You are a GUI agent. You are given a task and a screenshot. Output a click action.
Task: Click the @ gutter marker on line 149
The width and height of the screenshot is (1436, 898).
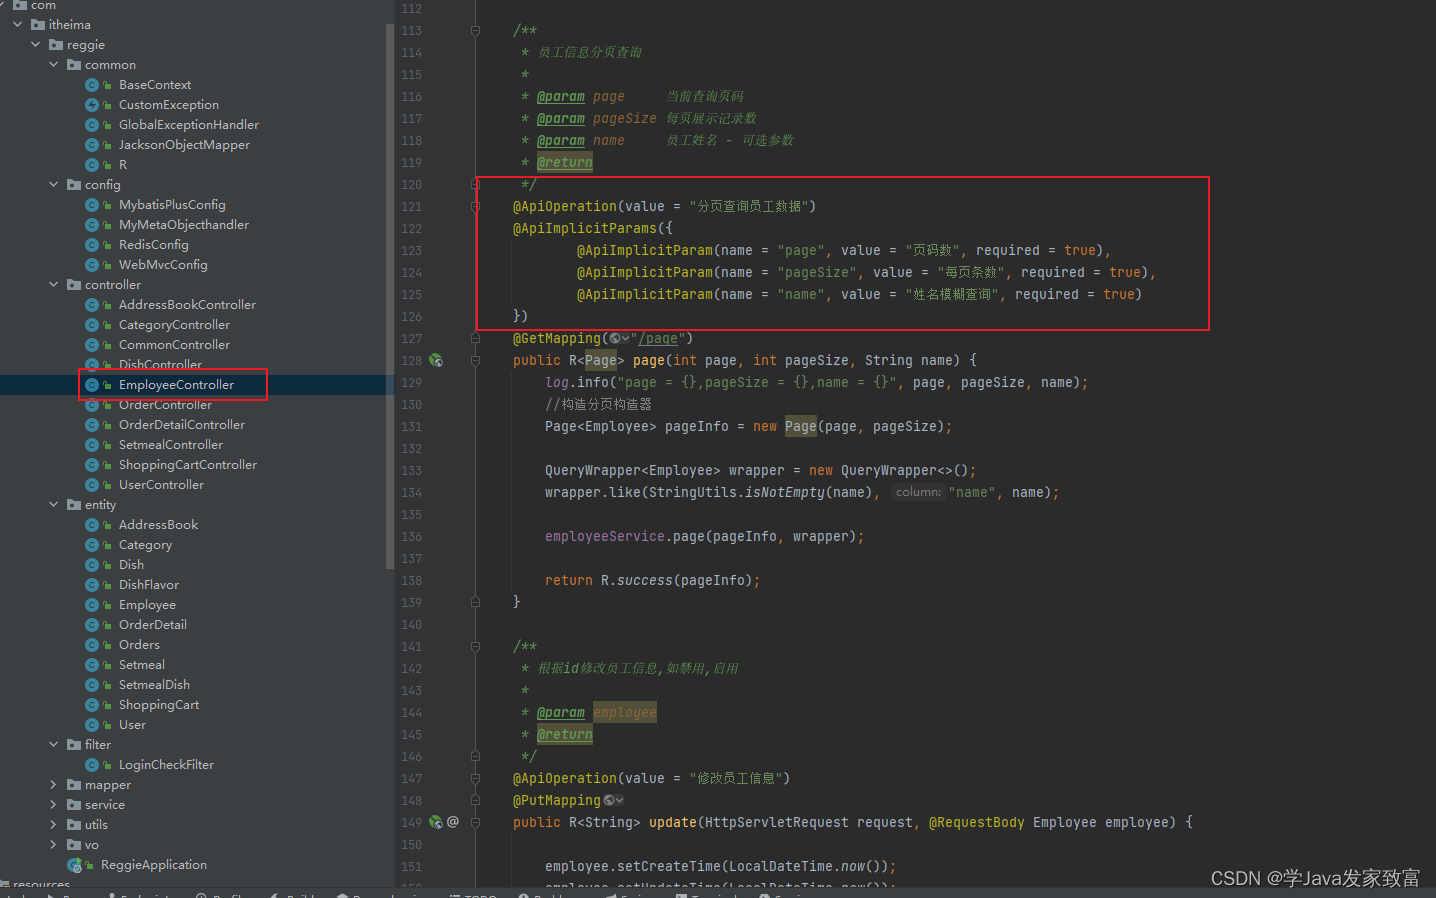[453, 822]
